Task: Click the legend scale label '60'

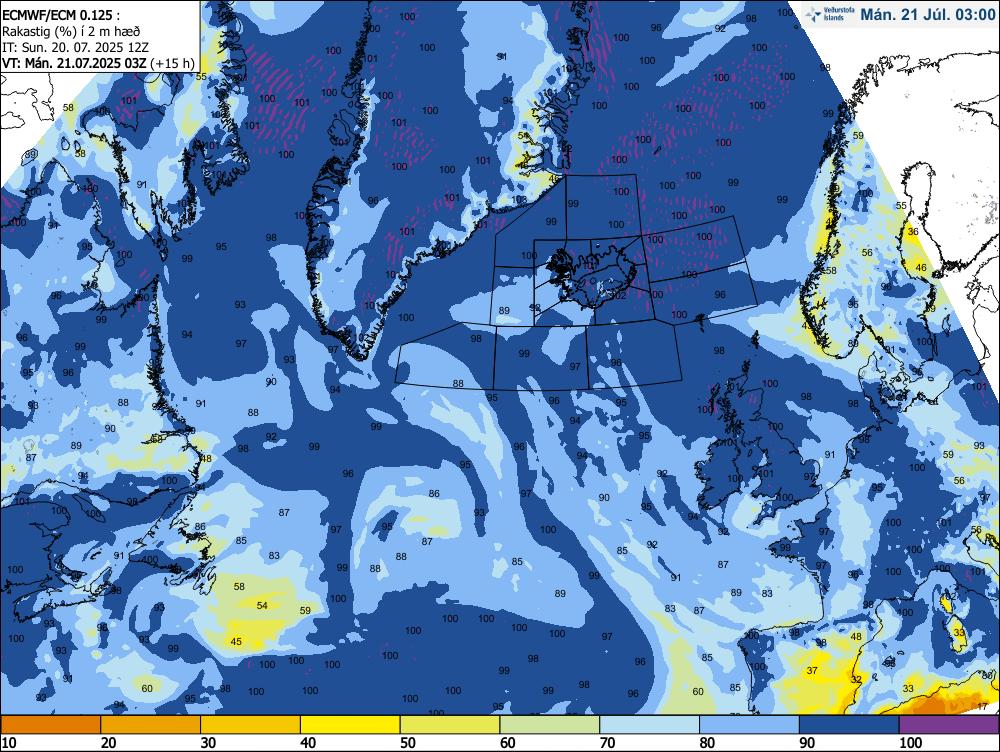Action: tap(508, 743)
